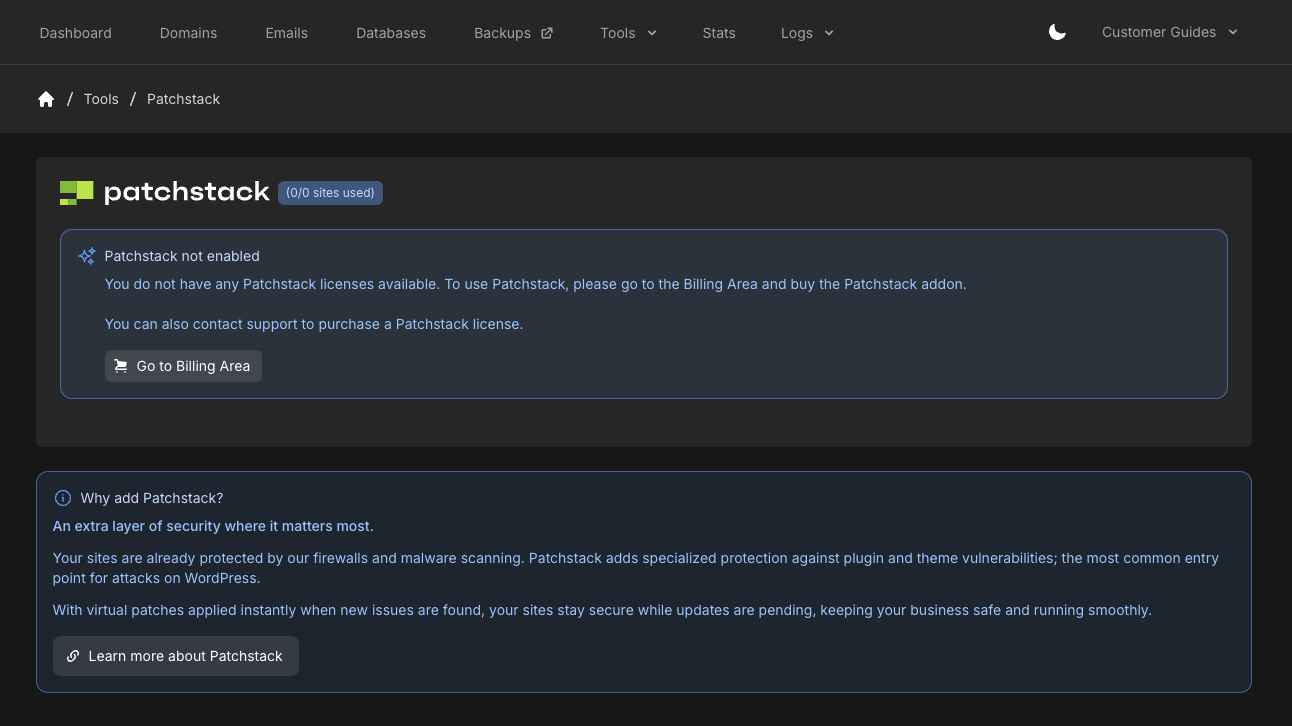View the Stats page
The height and width of the screenshot is (726, 1292).
point(719,33)
